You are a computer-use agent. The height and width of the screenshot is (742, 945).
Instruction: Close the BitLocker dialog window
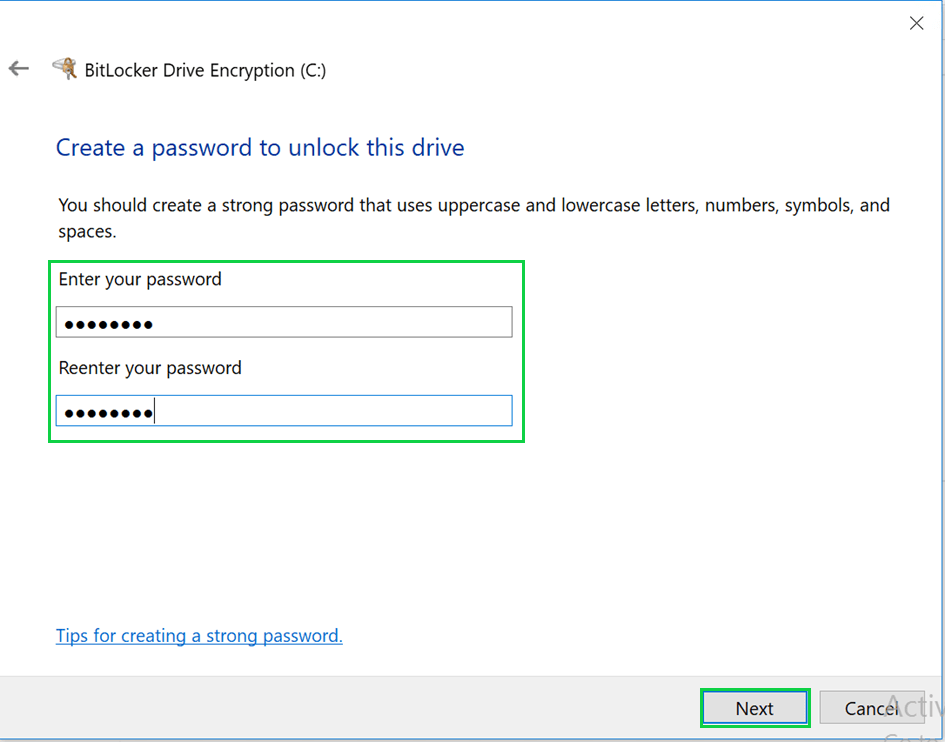tap(916, 23)
